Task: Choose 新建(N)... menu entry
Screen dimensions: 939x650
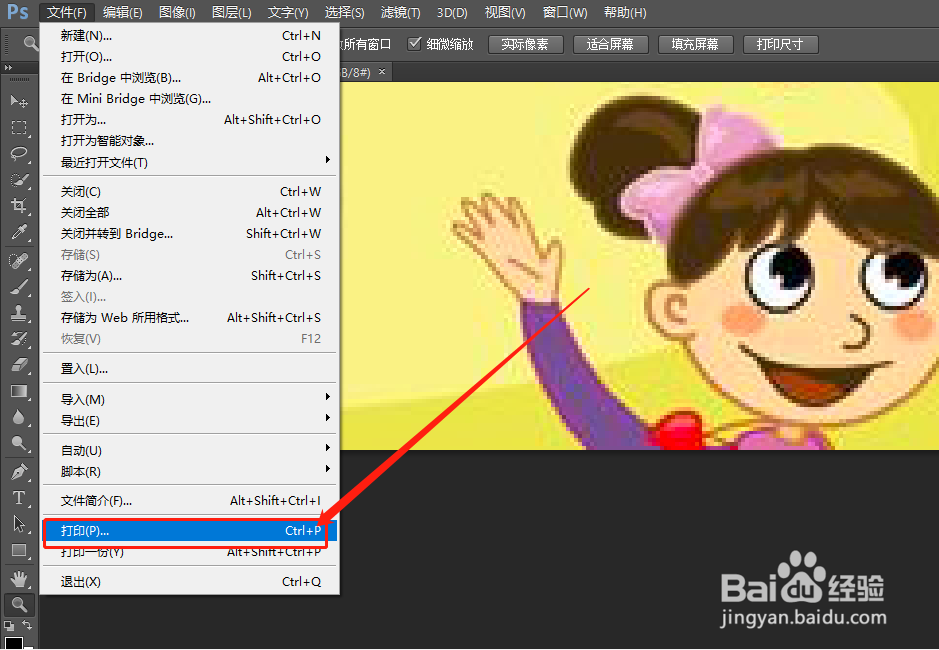Action: click(x=189, y=35)
